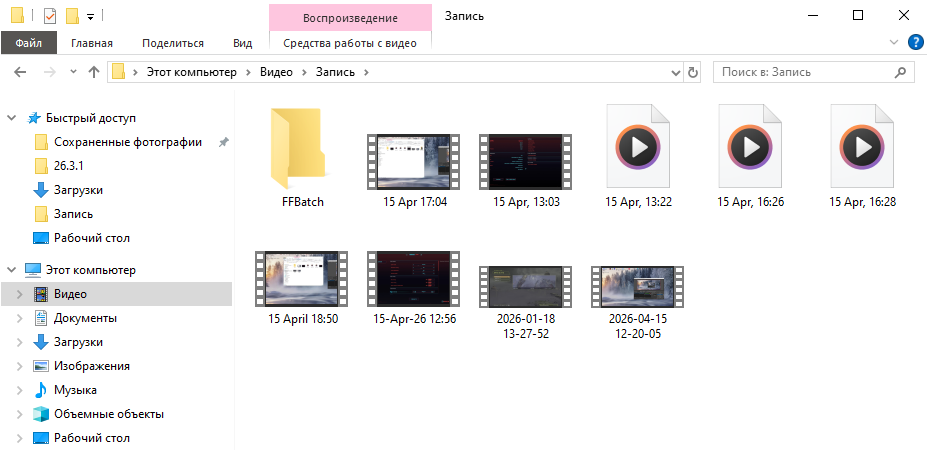Select the media file icon 15 Apr, 16:26
Viewport: 928px width, 450px height.
tap(750, 146)
